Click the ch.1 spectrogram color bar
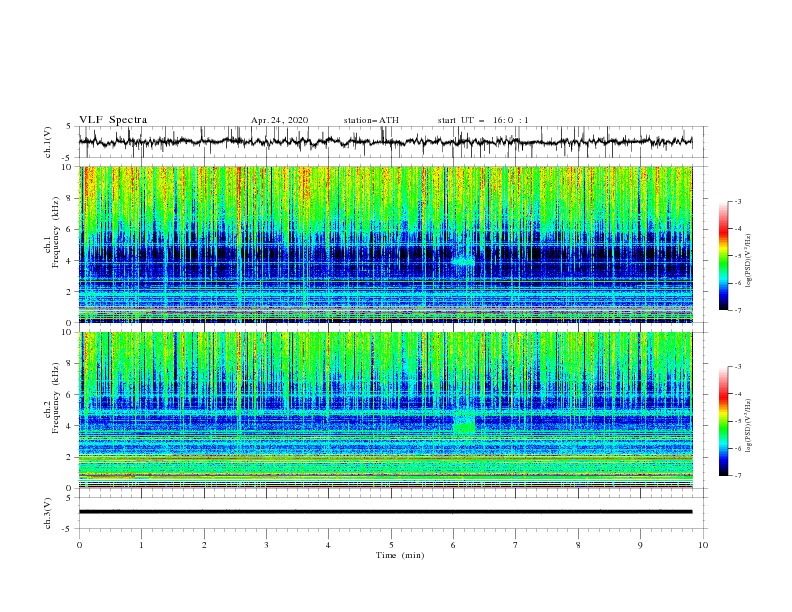792x612 pixels. point(724,256)
